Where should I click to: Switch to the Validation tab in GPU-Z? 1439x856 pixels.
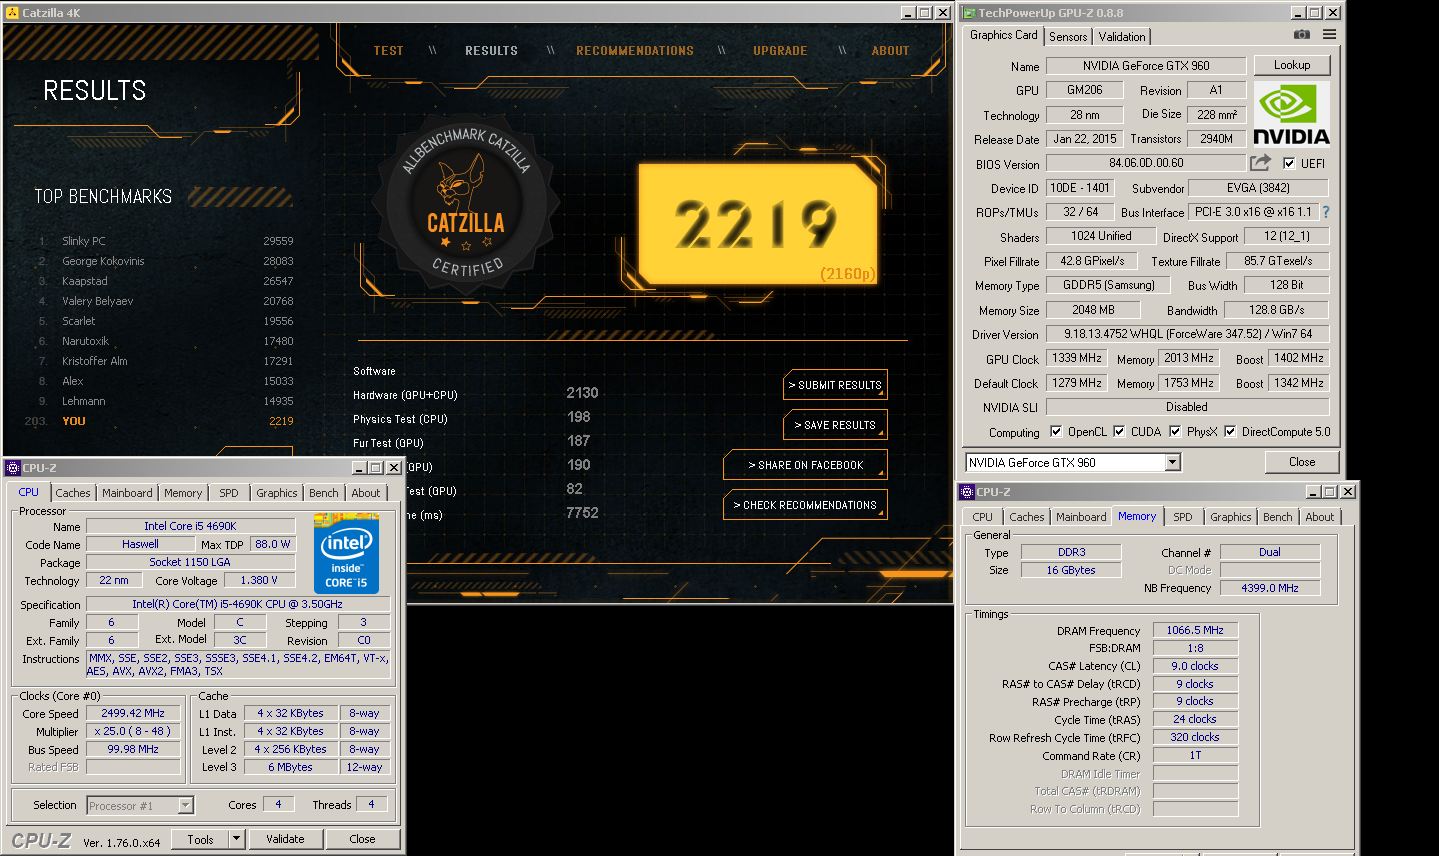1122,36
